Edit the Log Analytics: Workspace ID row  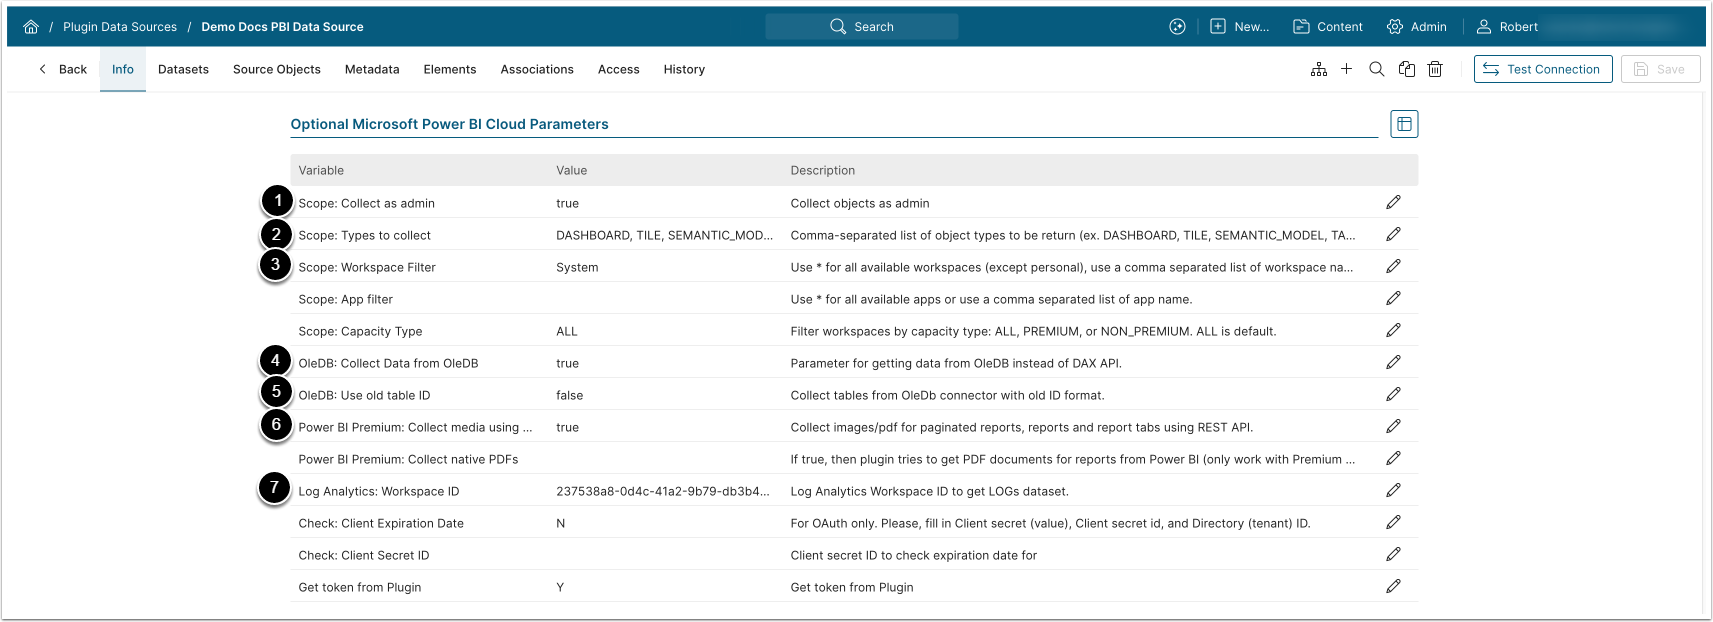1393,491
